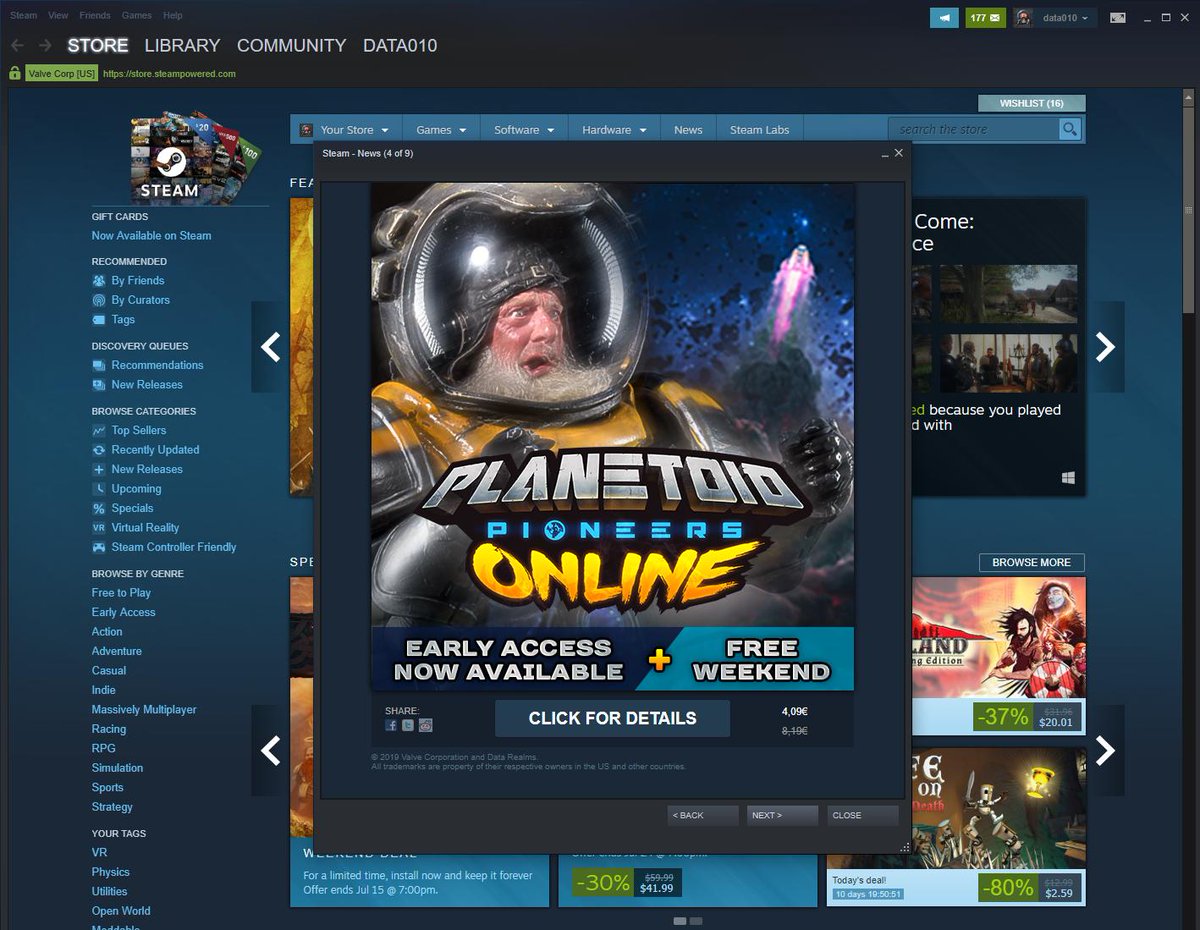Click the Top Sellers chart icon
This screenshot has height=930, width=1200.
[x=99, y=430]
